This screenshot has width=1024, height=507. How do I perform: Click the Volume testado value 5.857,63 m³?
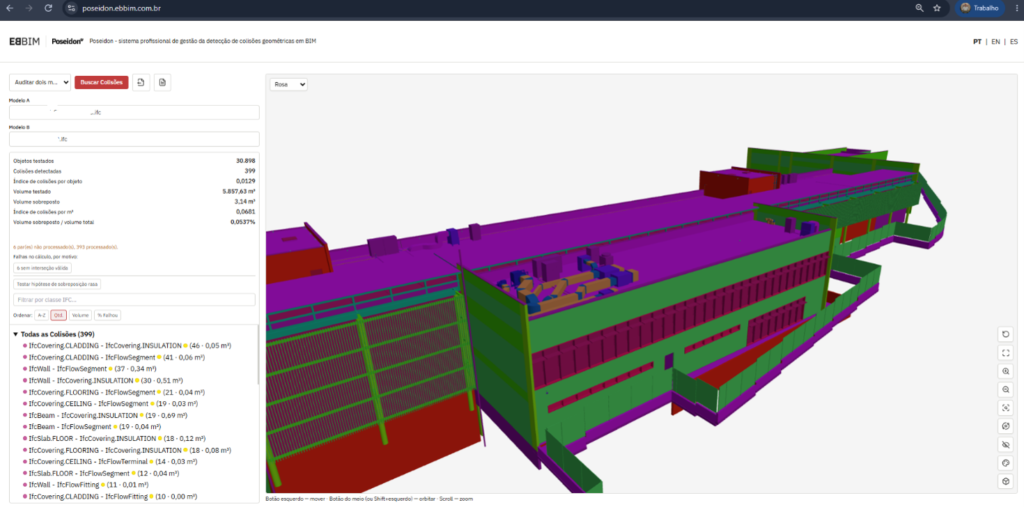point(239,191)
